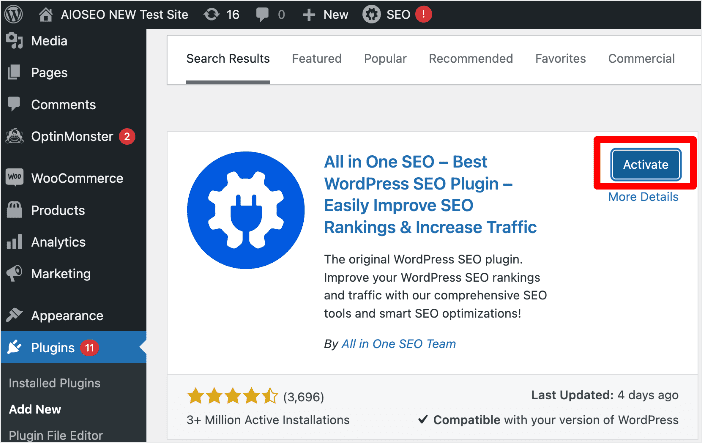Click the Plugins update badge 11
The height and width of the screenshot is (443, 702).
click(x=90, y=348)
